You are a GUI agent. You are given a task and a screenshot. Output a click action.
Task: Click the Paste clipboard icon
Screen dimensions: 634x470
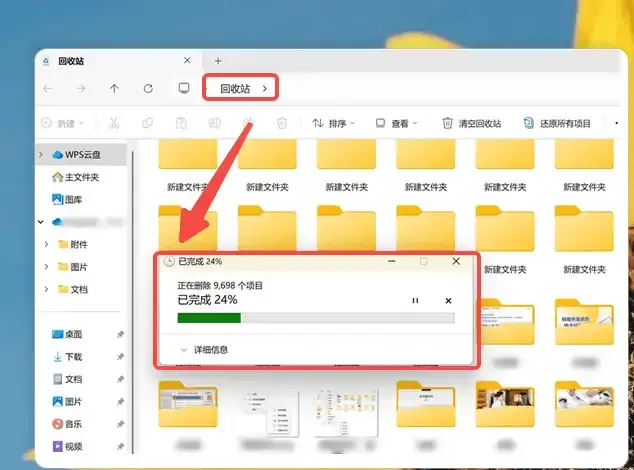point(181,123)
